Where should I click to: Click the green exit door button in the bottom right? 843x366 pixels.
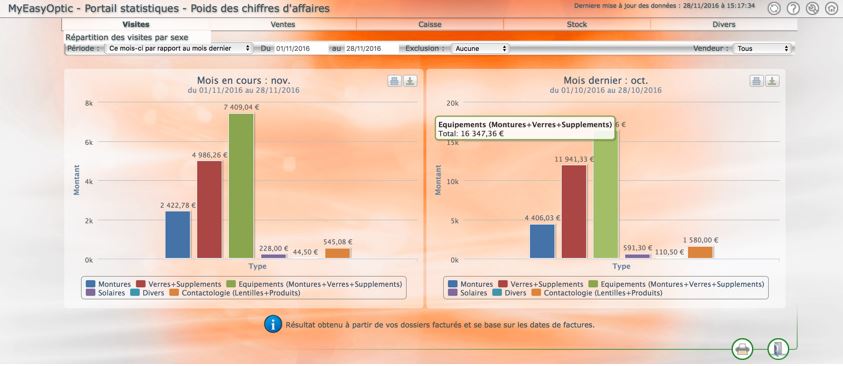[777, 349]
